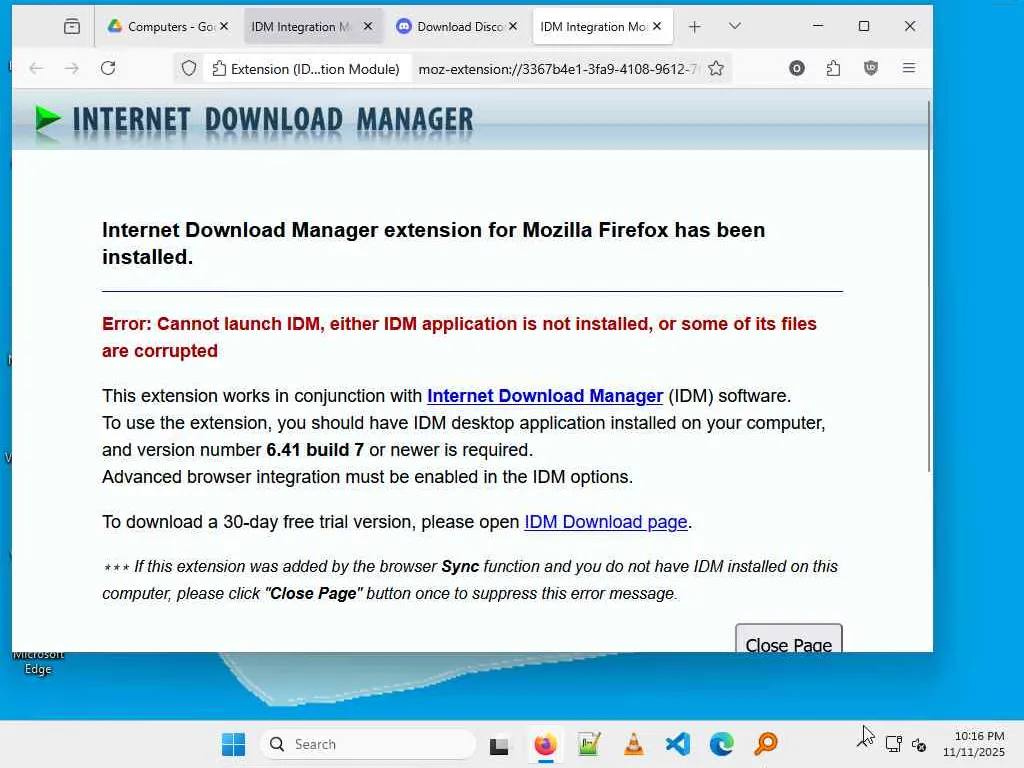Image resolution: width=1024 pixels, height=768 pixels.
Task: Close the Computers Google Drive tab
Action: pyautogui.click(x=224, y=26)
